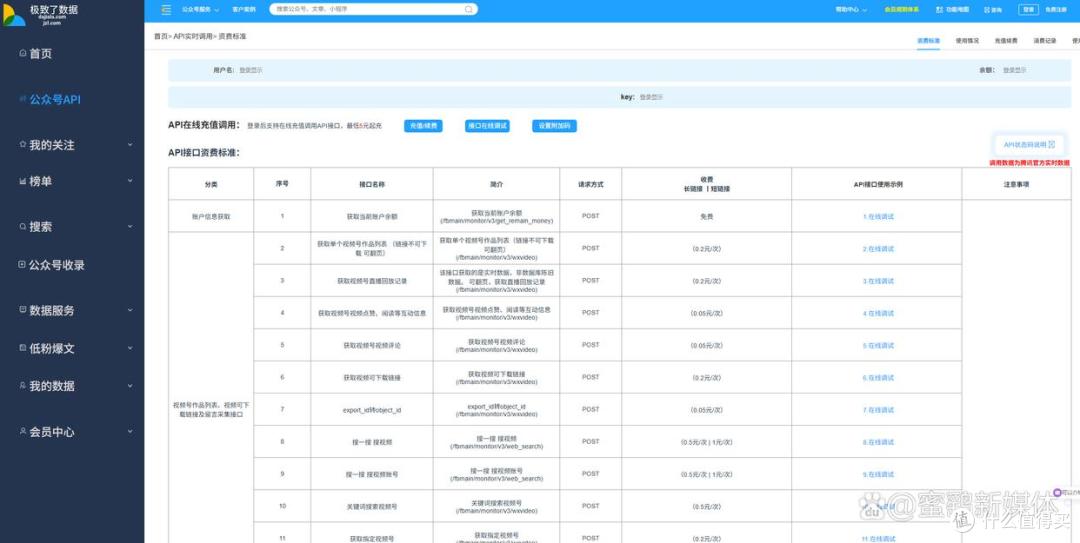This screenshot has width=1080, height=543.
Task: Click the 账户信息获取 category cell
Action: [211, 216]
